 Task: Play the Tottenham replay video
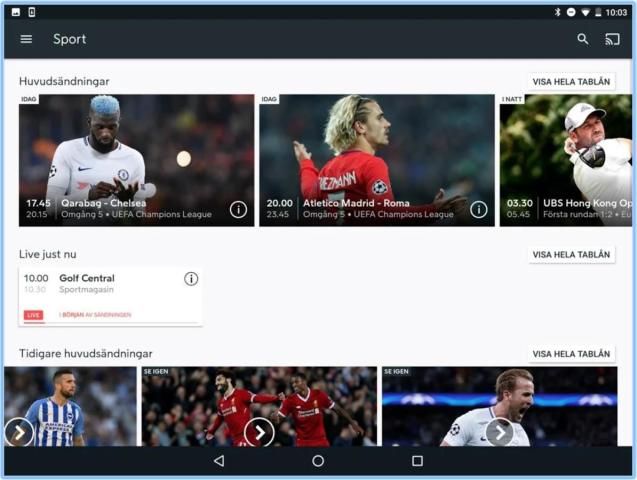(x=499, y=431)
